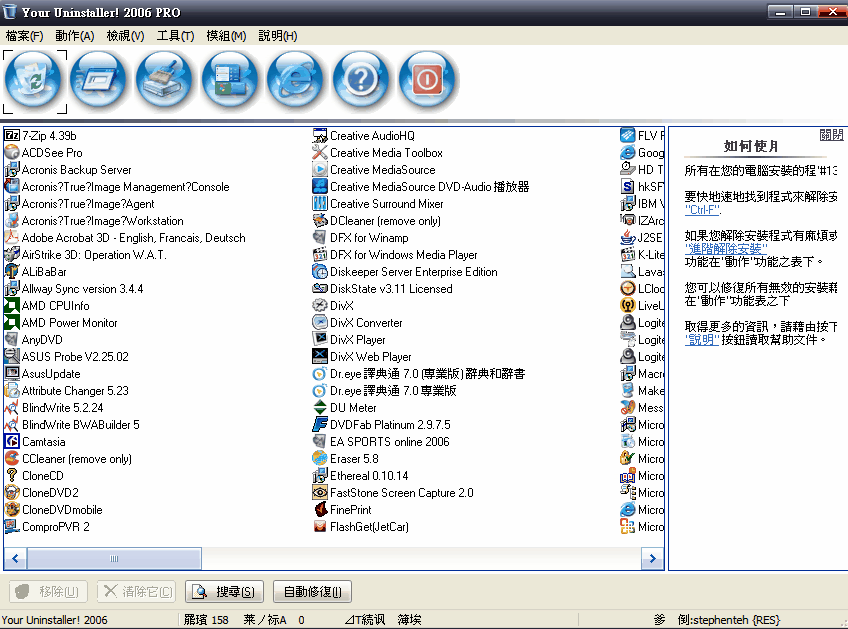Select the Creative Media Toolbox icon
The height and width of the screenshot is (629, 848).
pos(320,153)
